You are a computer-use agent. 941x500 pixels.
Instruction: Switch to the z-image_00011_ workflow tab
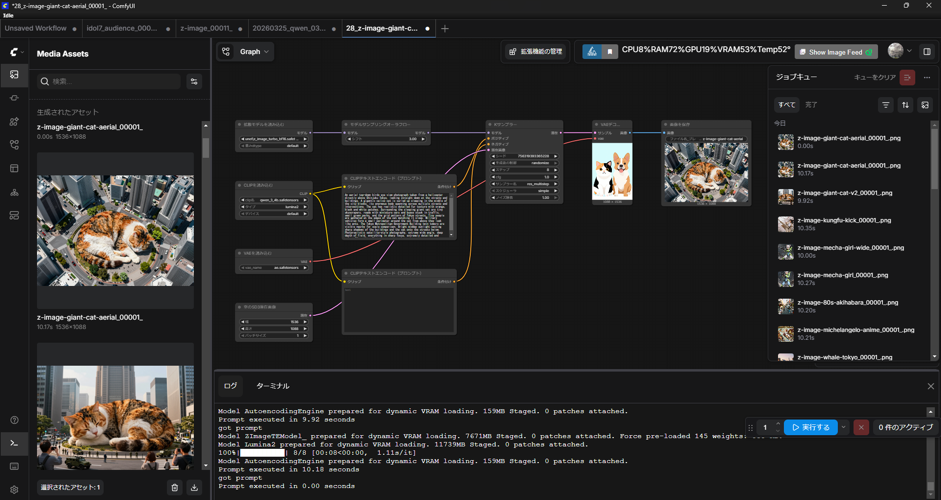[x=206, y=29]
